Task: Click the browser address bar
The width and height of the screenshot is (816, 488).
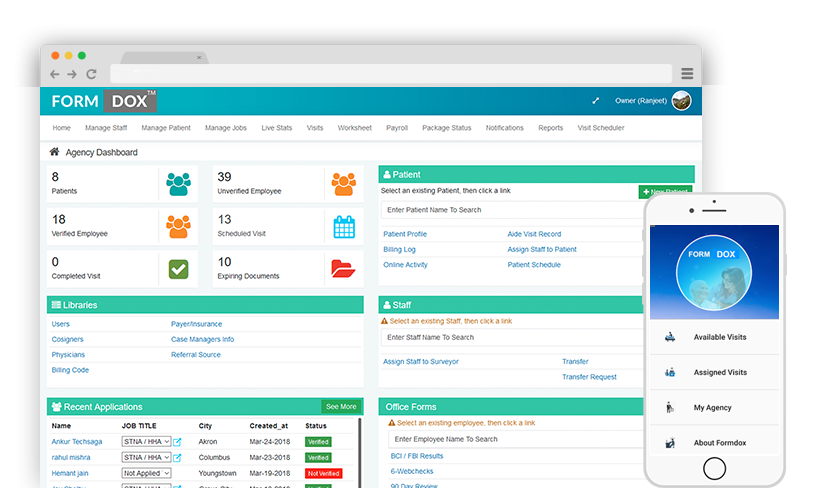Action: [x=391, y=74]
